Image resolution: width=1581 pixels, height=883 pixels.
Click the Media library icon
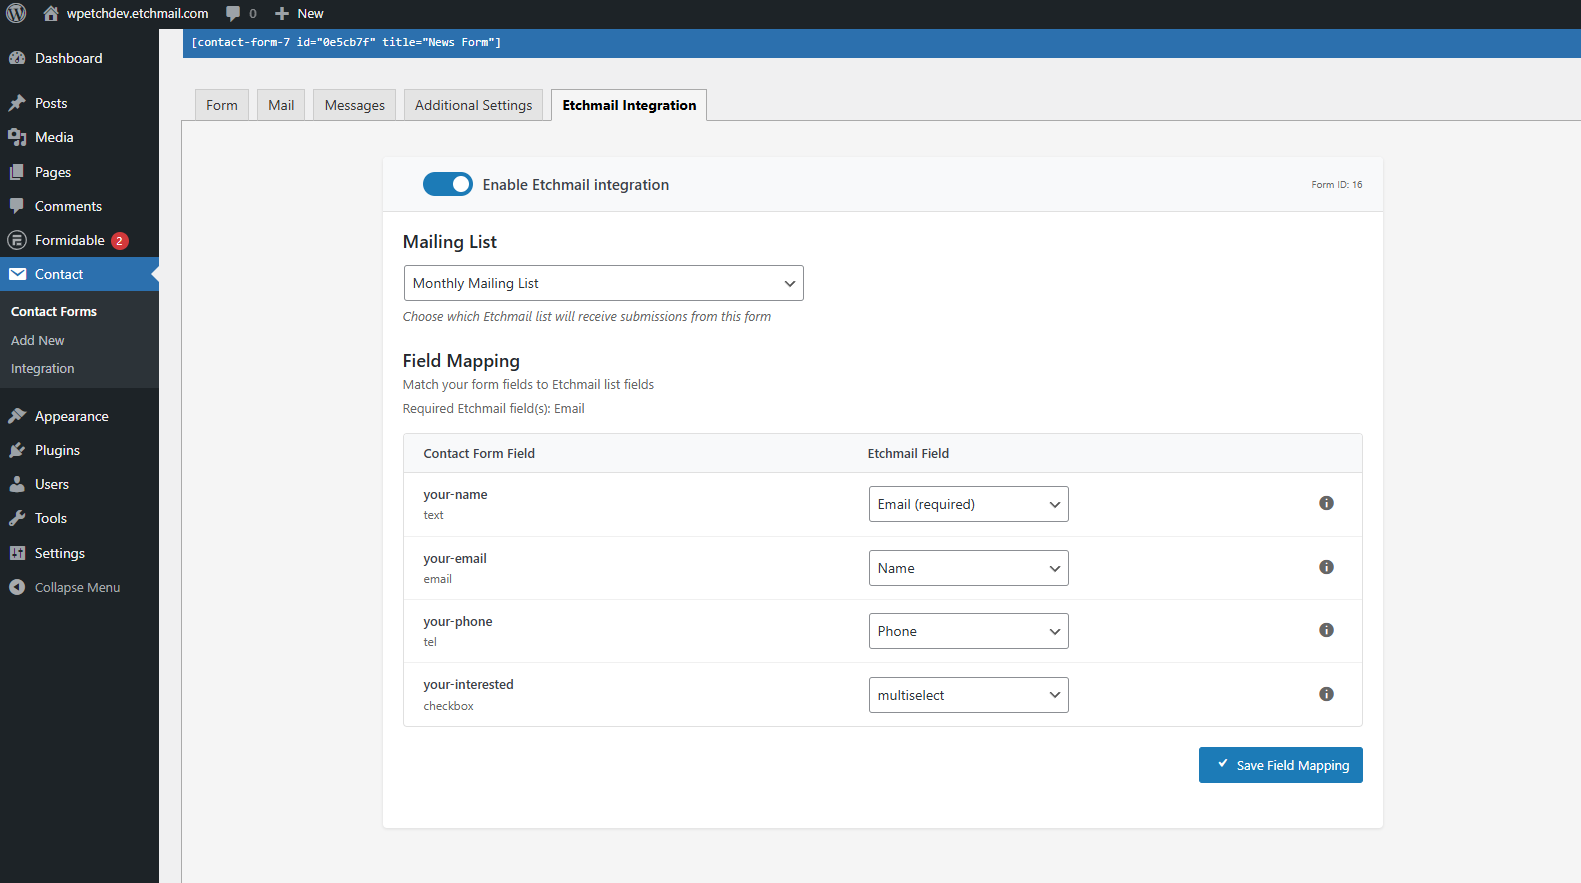[x=17, y=137]
